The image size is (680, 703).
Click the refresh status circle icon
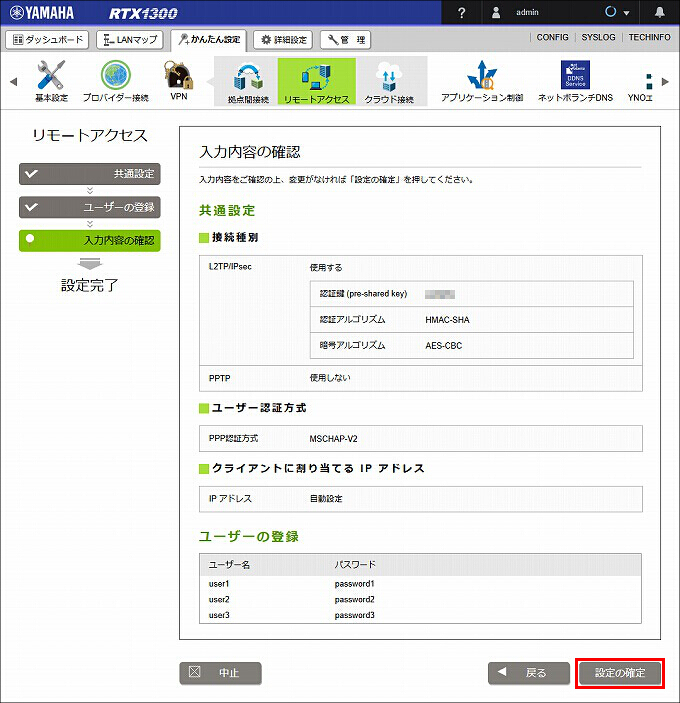coord(611,12)
